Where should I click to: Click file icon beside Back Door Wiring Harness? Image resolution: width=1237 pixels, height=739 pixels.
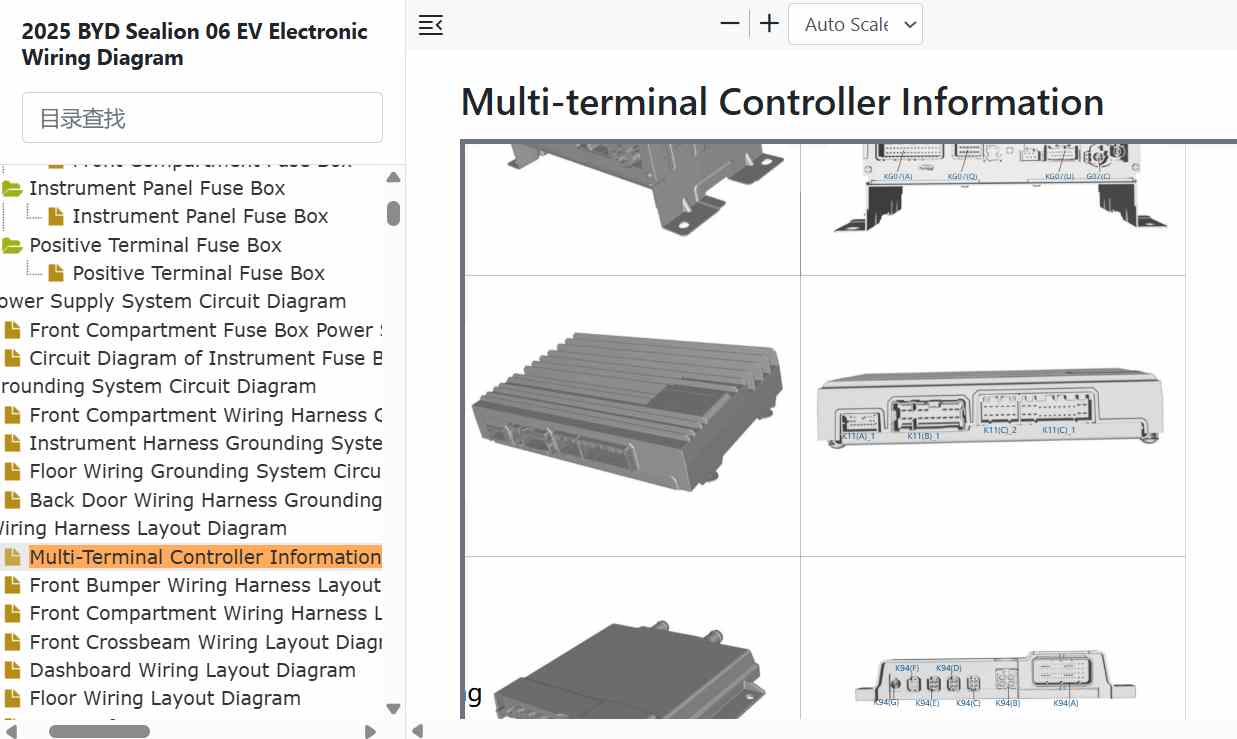12,500
